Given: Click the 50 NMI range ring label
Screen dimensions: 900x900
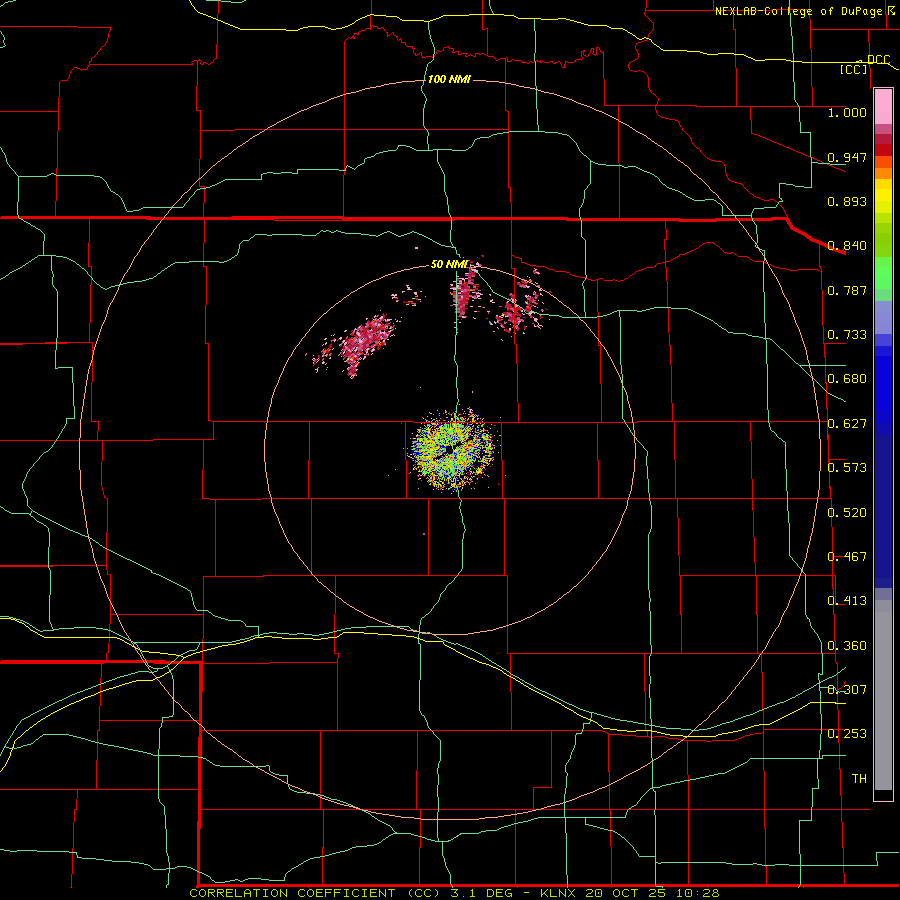Looking at the screenshot, I should coord(449,264).
